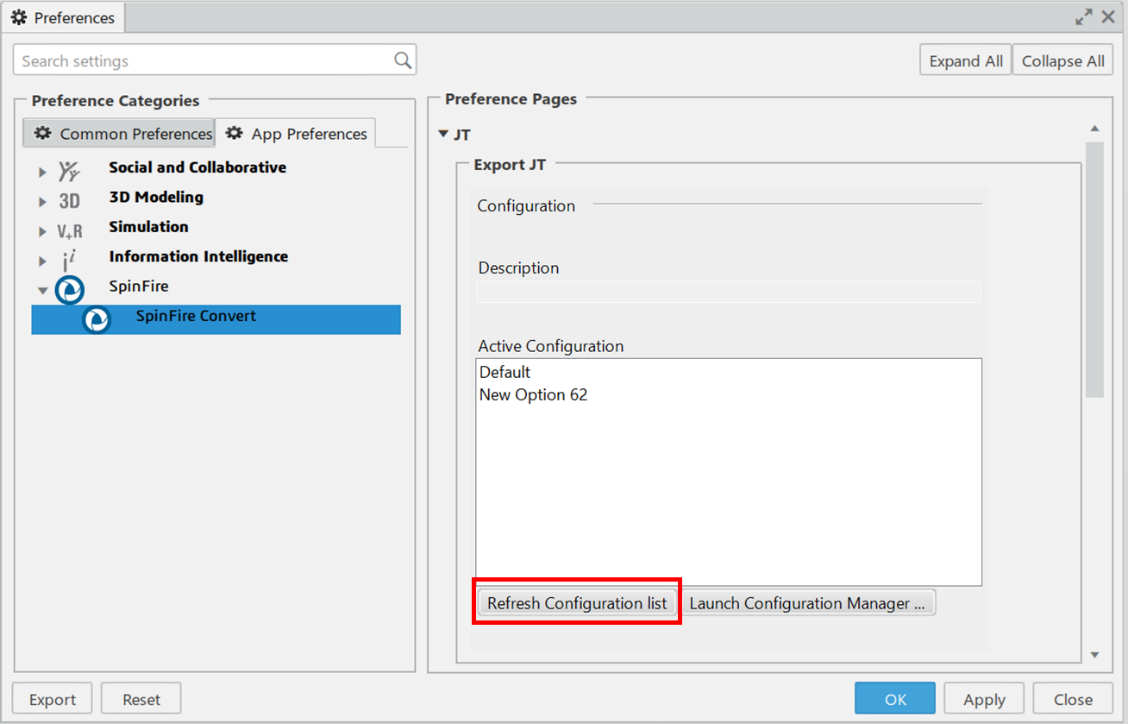Select the SpinFire category label
The height and width of the screenshot is (724, 1128).
tap(138, 286)
